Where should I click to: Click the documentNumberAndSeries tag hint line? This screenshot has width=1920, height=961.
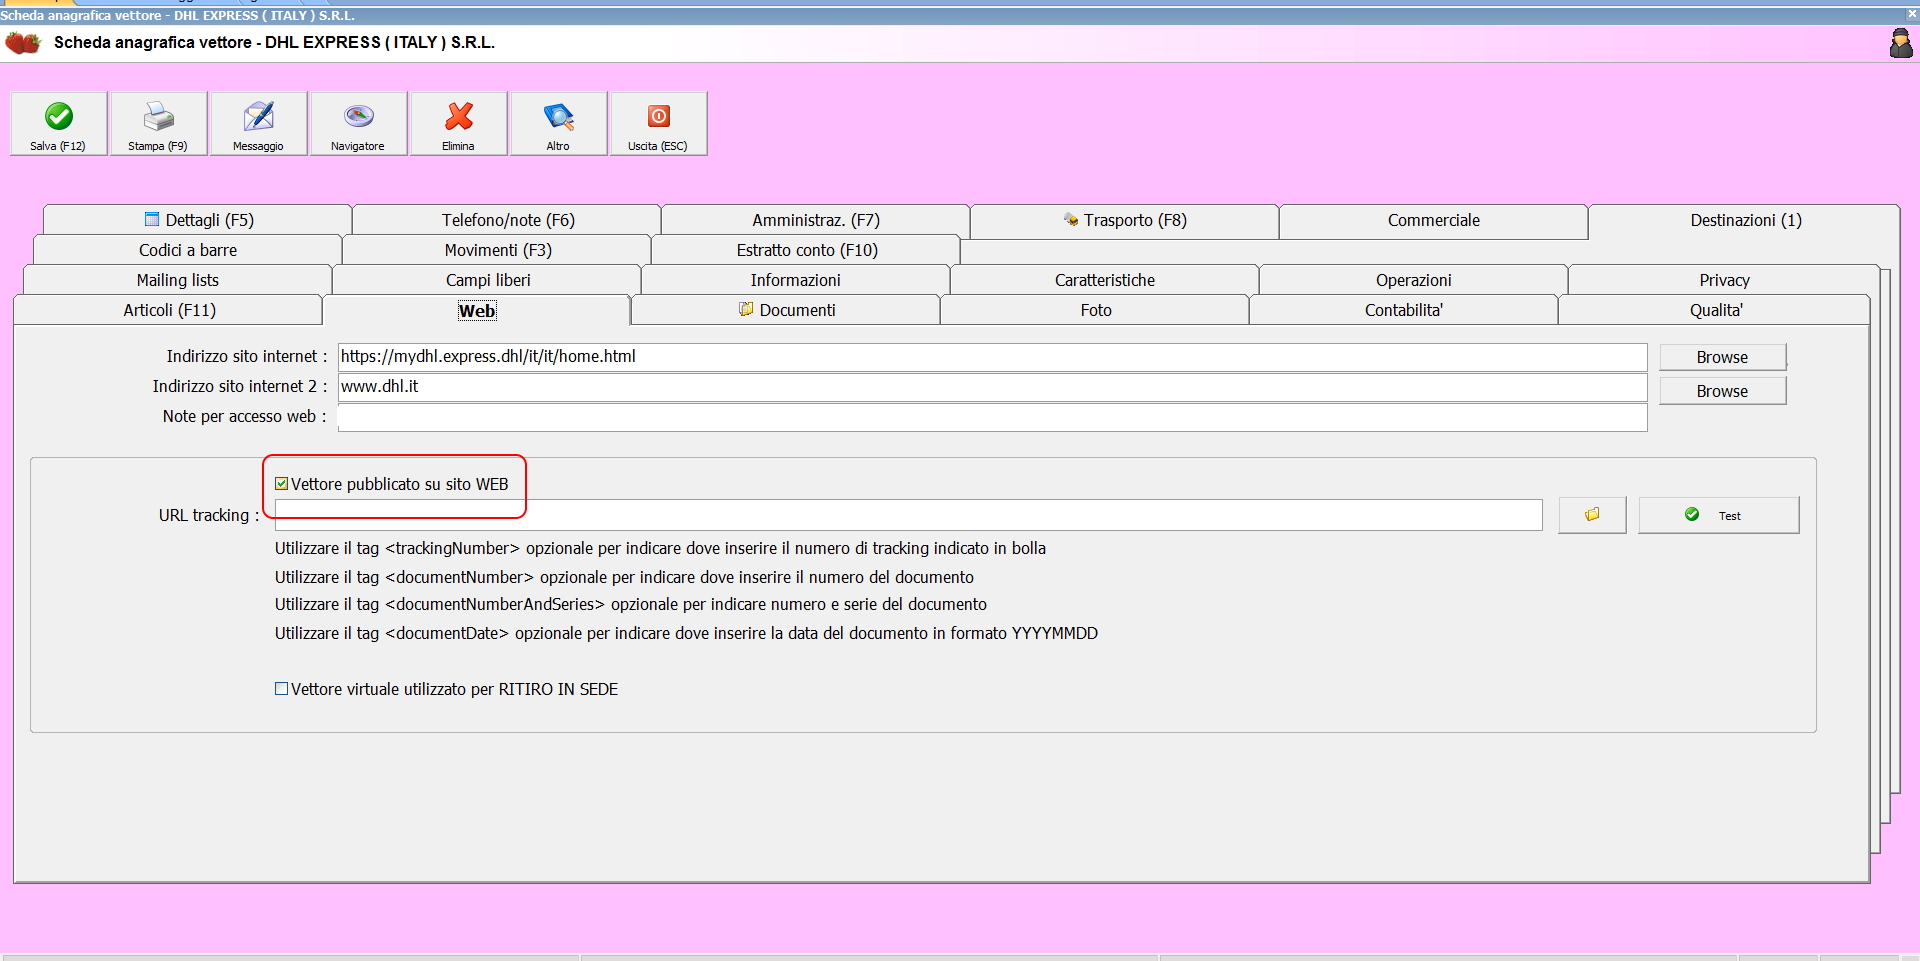pos(631,604)
